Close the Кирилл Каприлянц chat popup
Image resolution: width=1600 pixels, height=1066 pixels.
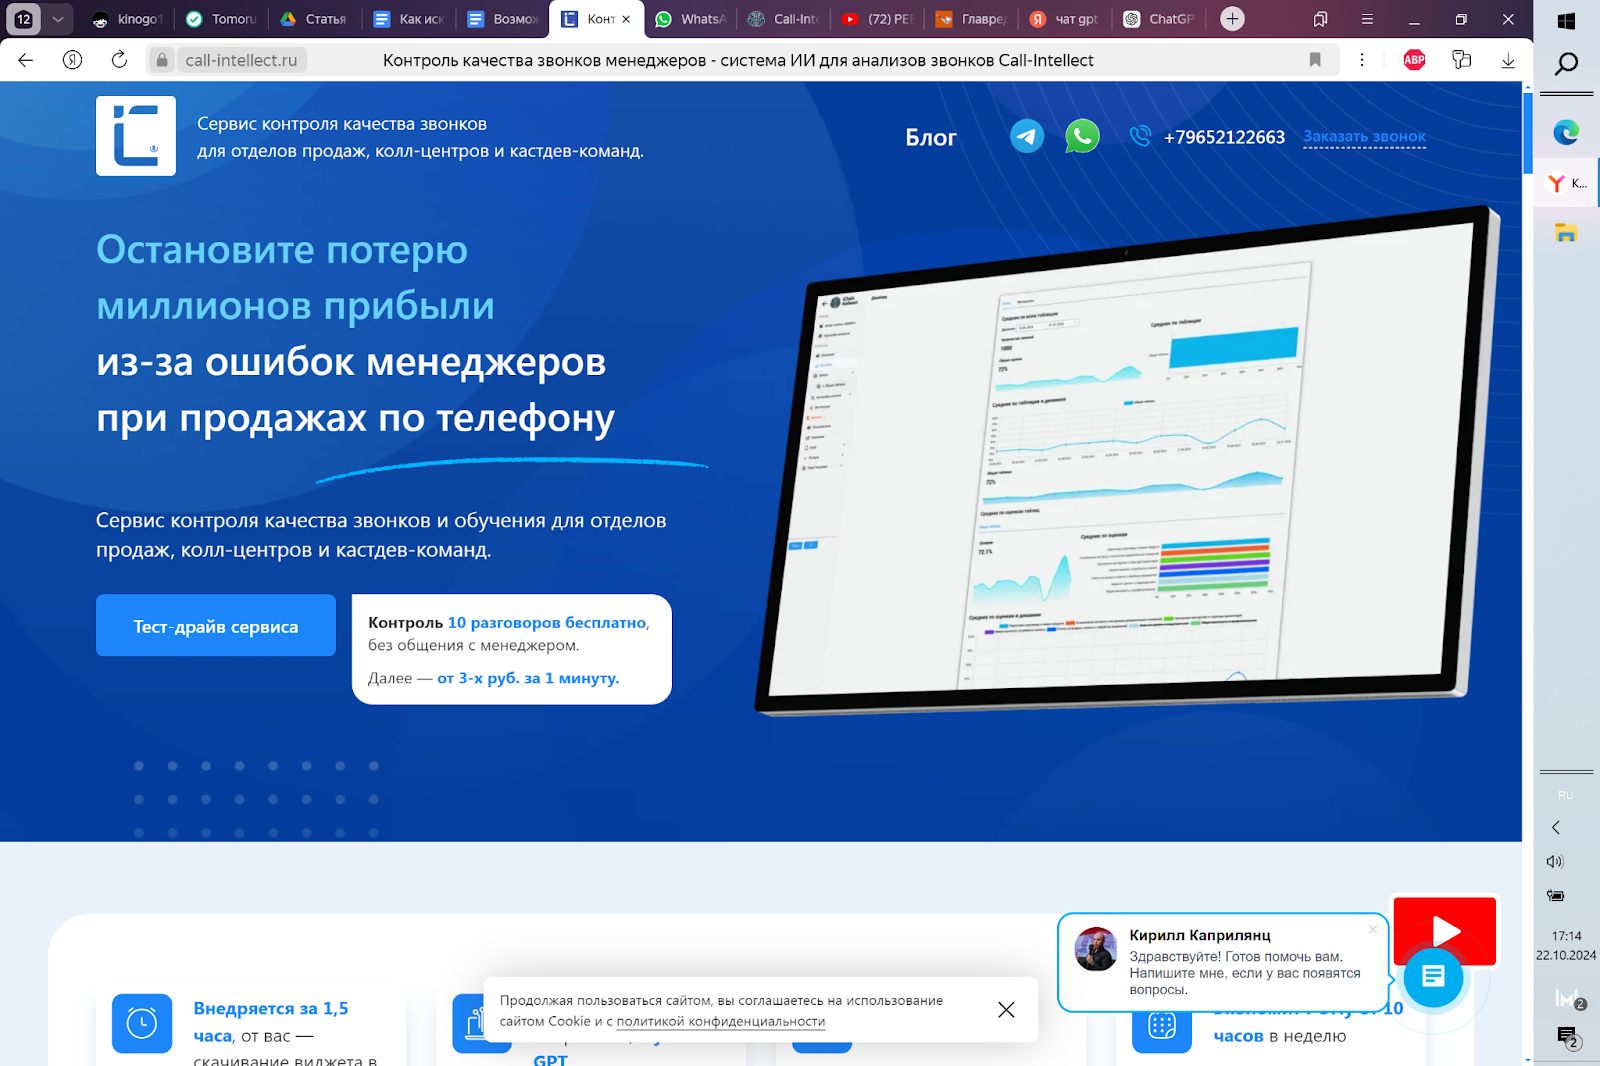tap(1373, 929)
